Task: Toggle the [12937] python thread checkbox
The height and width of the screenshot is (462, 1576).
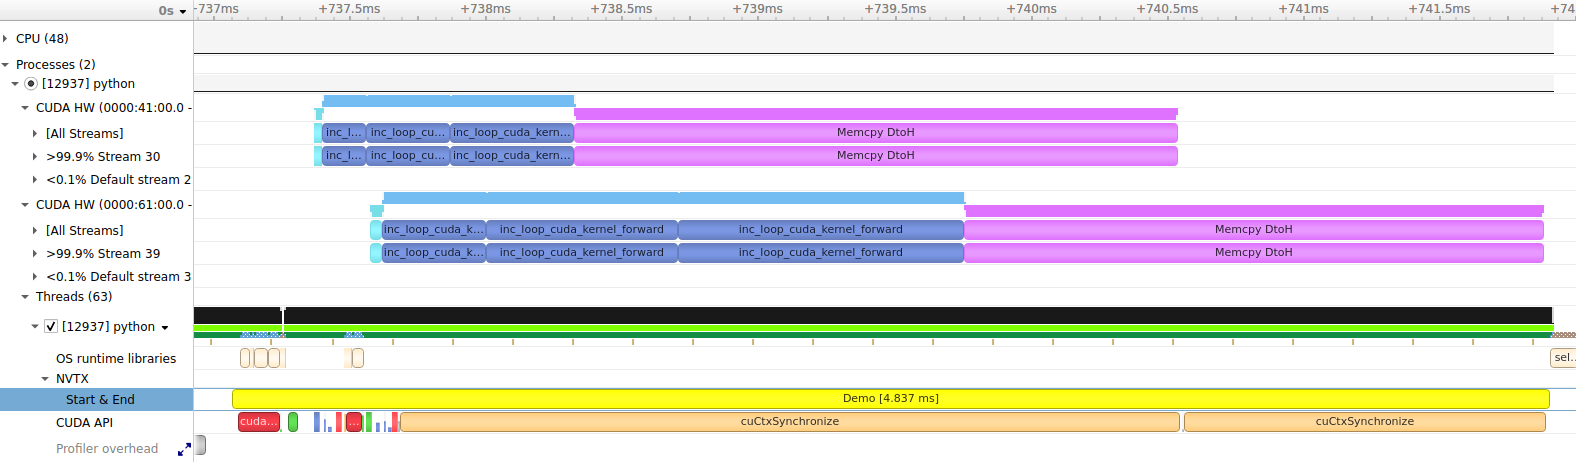Action: tap(51, 327)
